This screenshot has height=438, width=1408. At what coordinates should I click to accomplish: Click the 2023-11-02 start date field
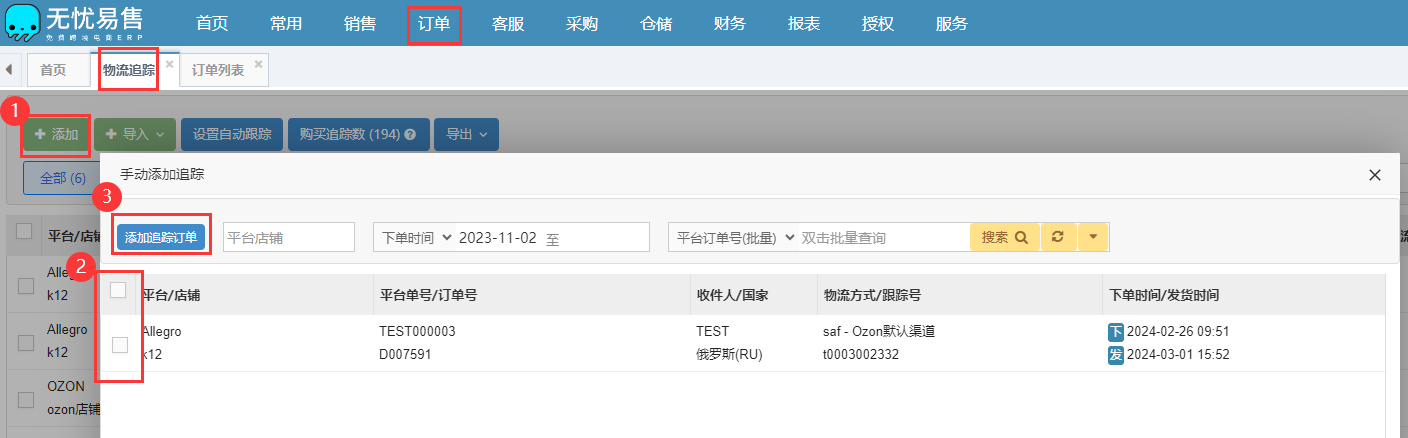click(x=498, y=238)
